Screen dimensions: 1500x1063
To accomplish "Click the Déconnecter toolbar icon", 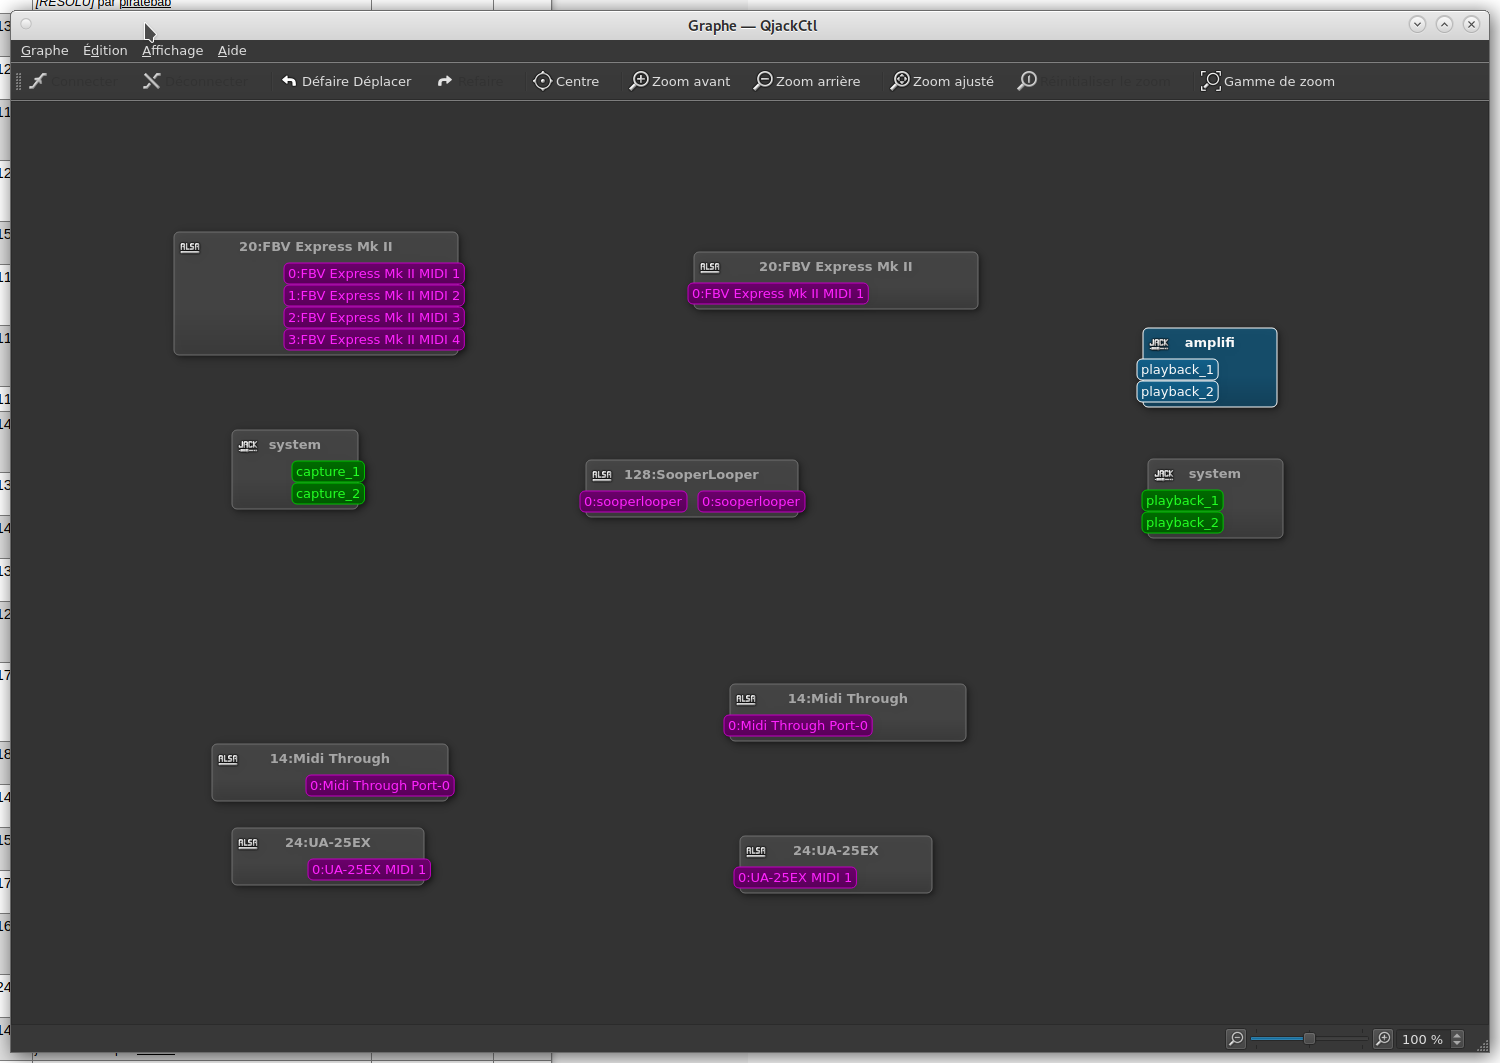I will 152,81.
